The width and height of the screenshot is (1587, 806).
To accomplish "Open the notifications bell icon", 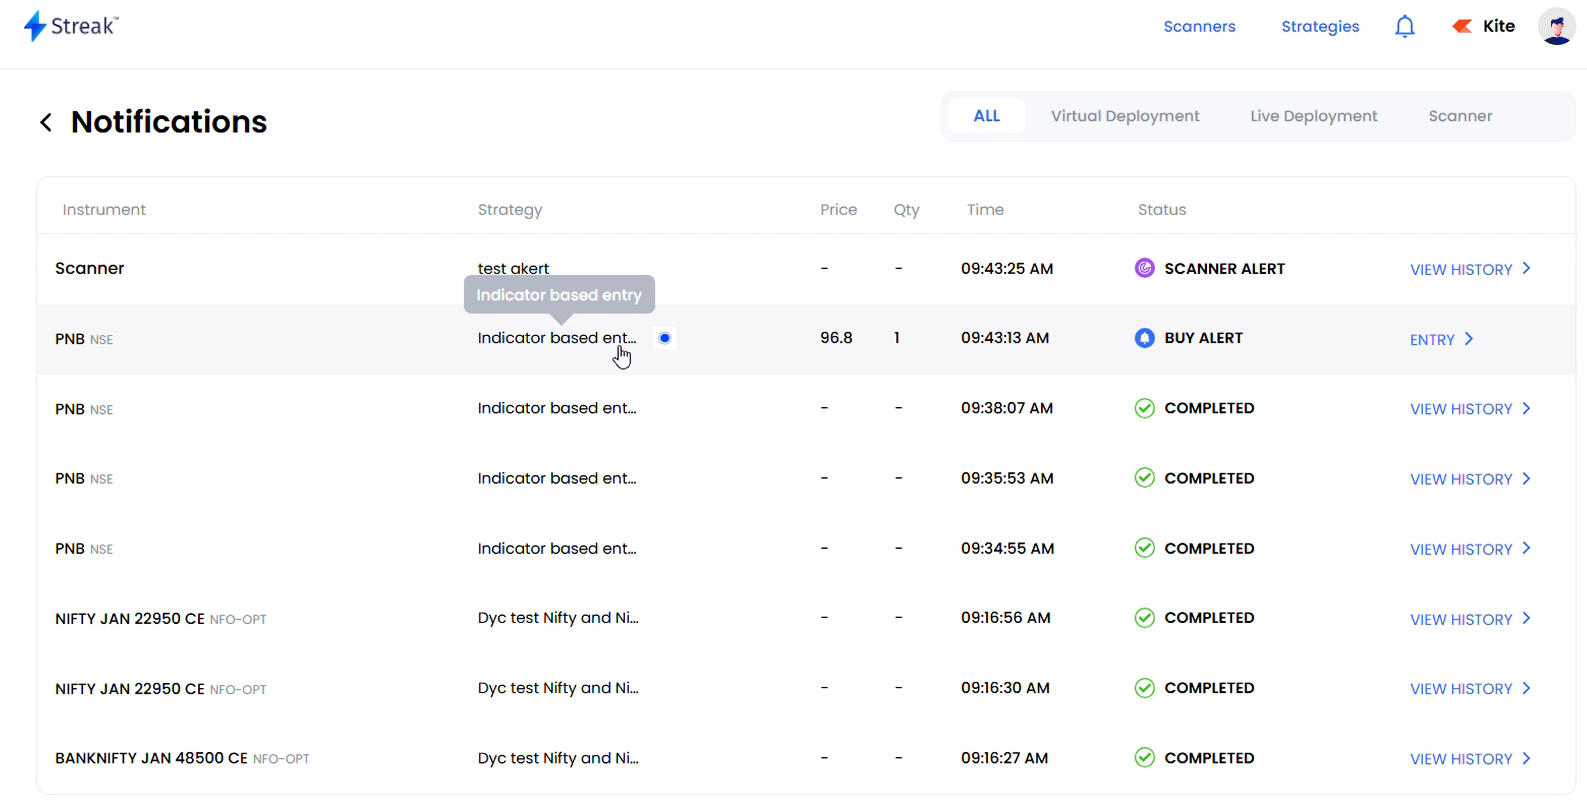I will pyautogui.click(x=1405, y=27).
